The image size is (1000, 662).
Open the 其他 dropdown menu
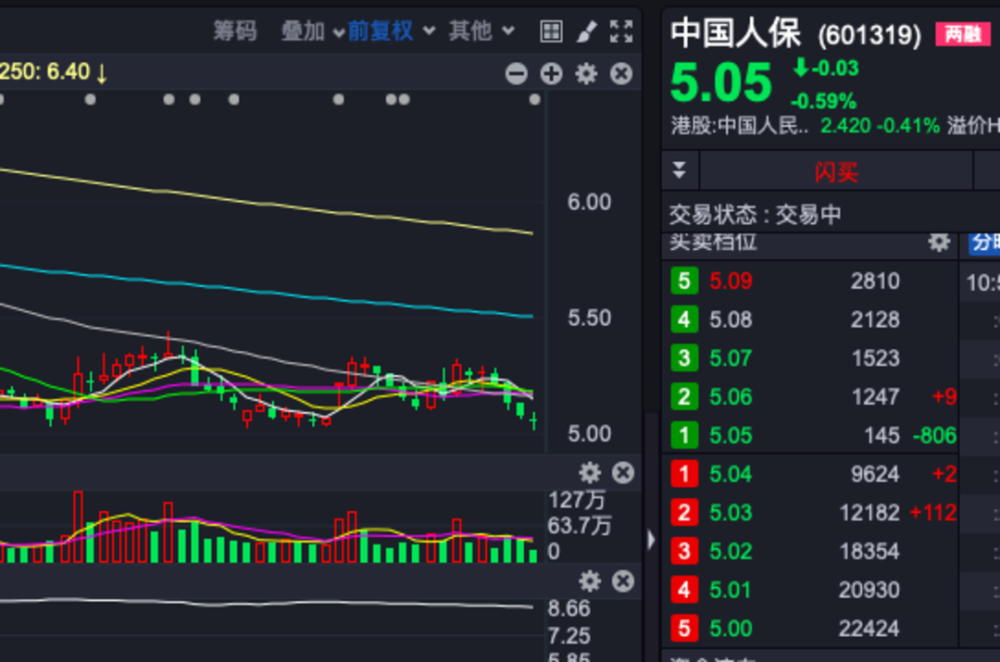481,31
